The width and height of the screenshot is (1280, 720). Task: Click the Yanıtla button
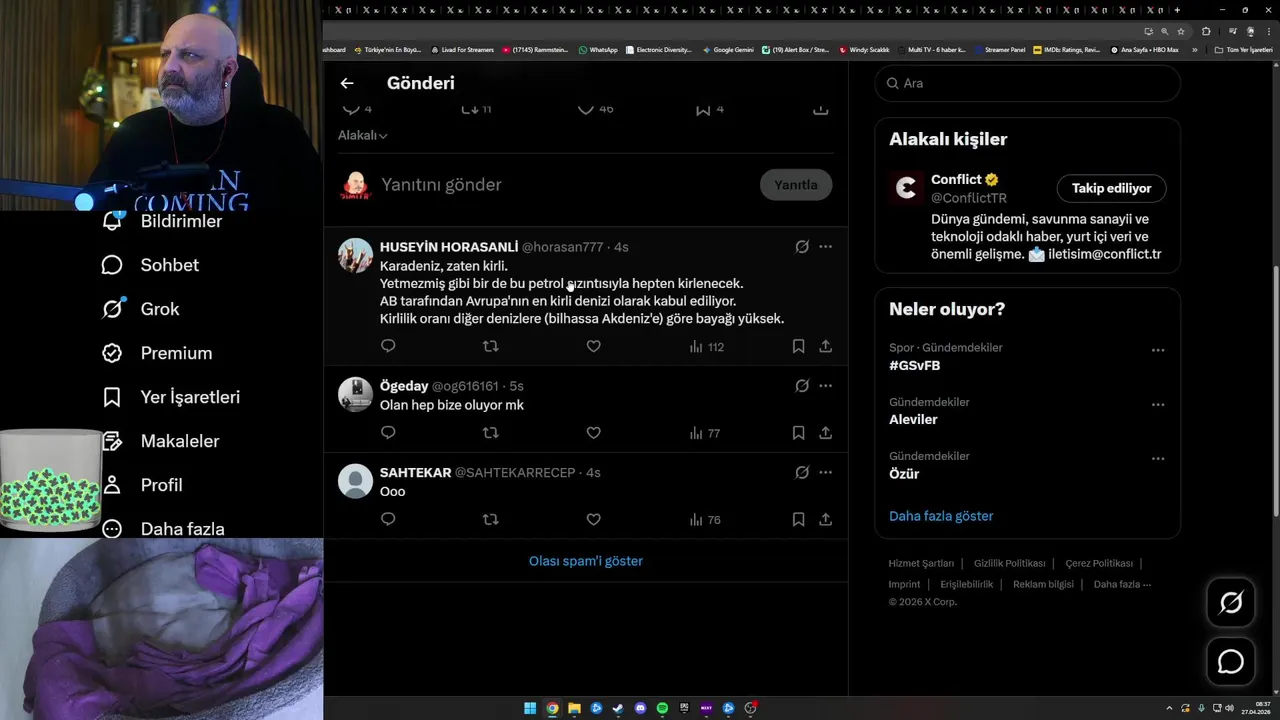point(796,185)
